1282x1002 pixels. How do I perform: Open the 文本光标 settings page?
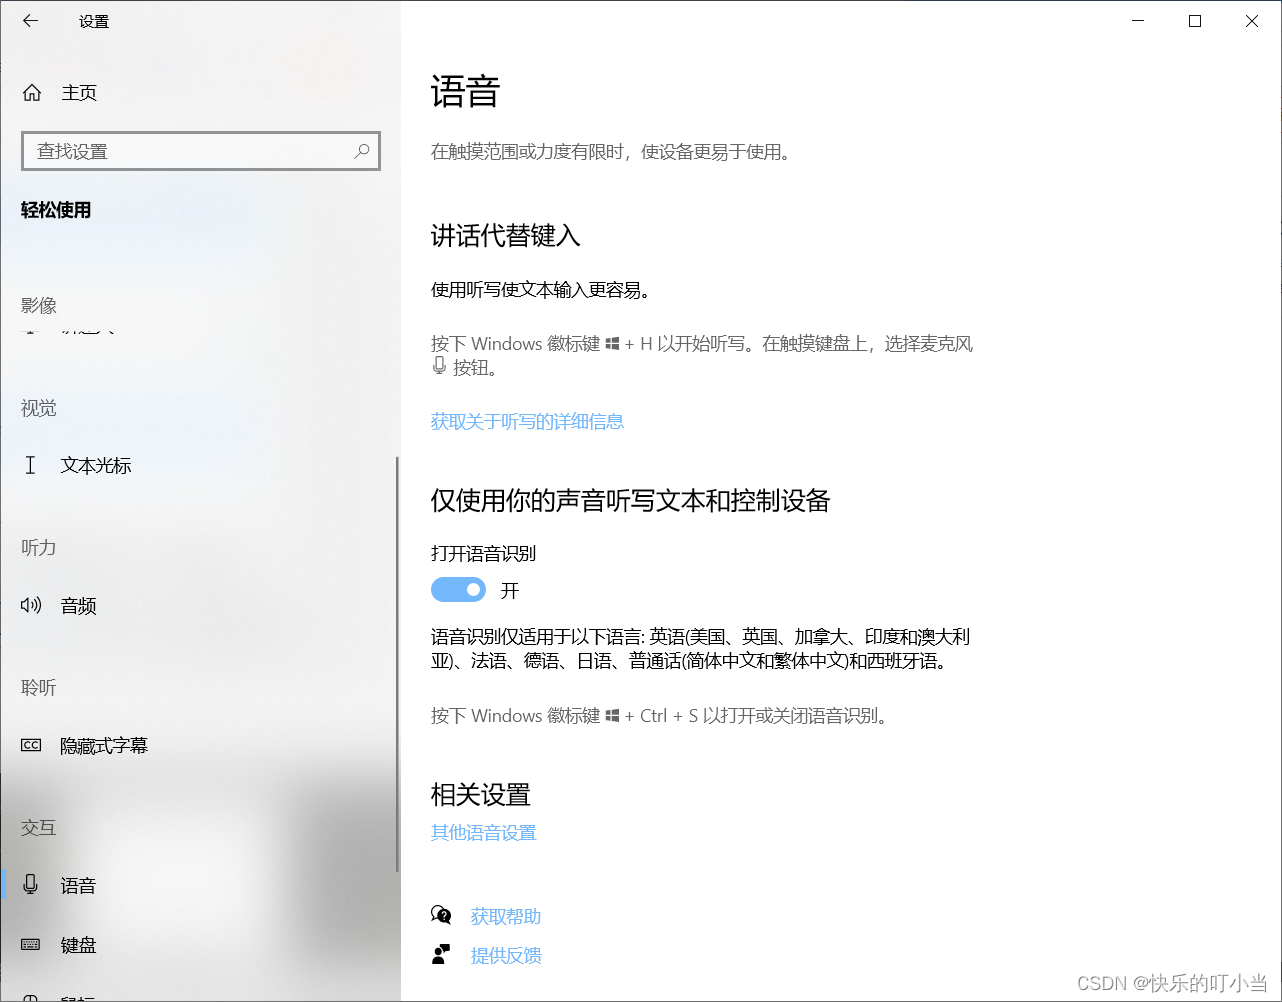pyautogui.click(x=200, y=465)
